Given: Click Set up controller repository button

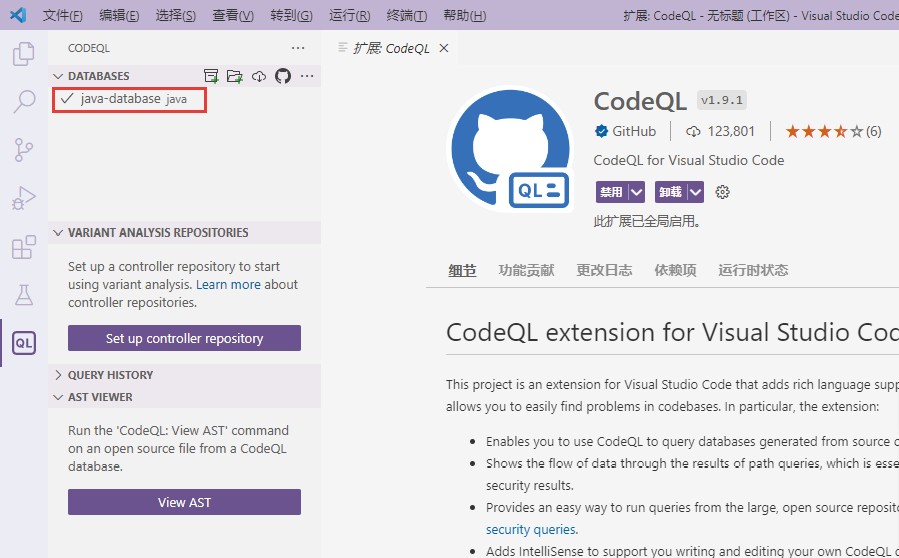Looking at the screenshot, I should (184, 338).
